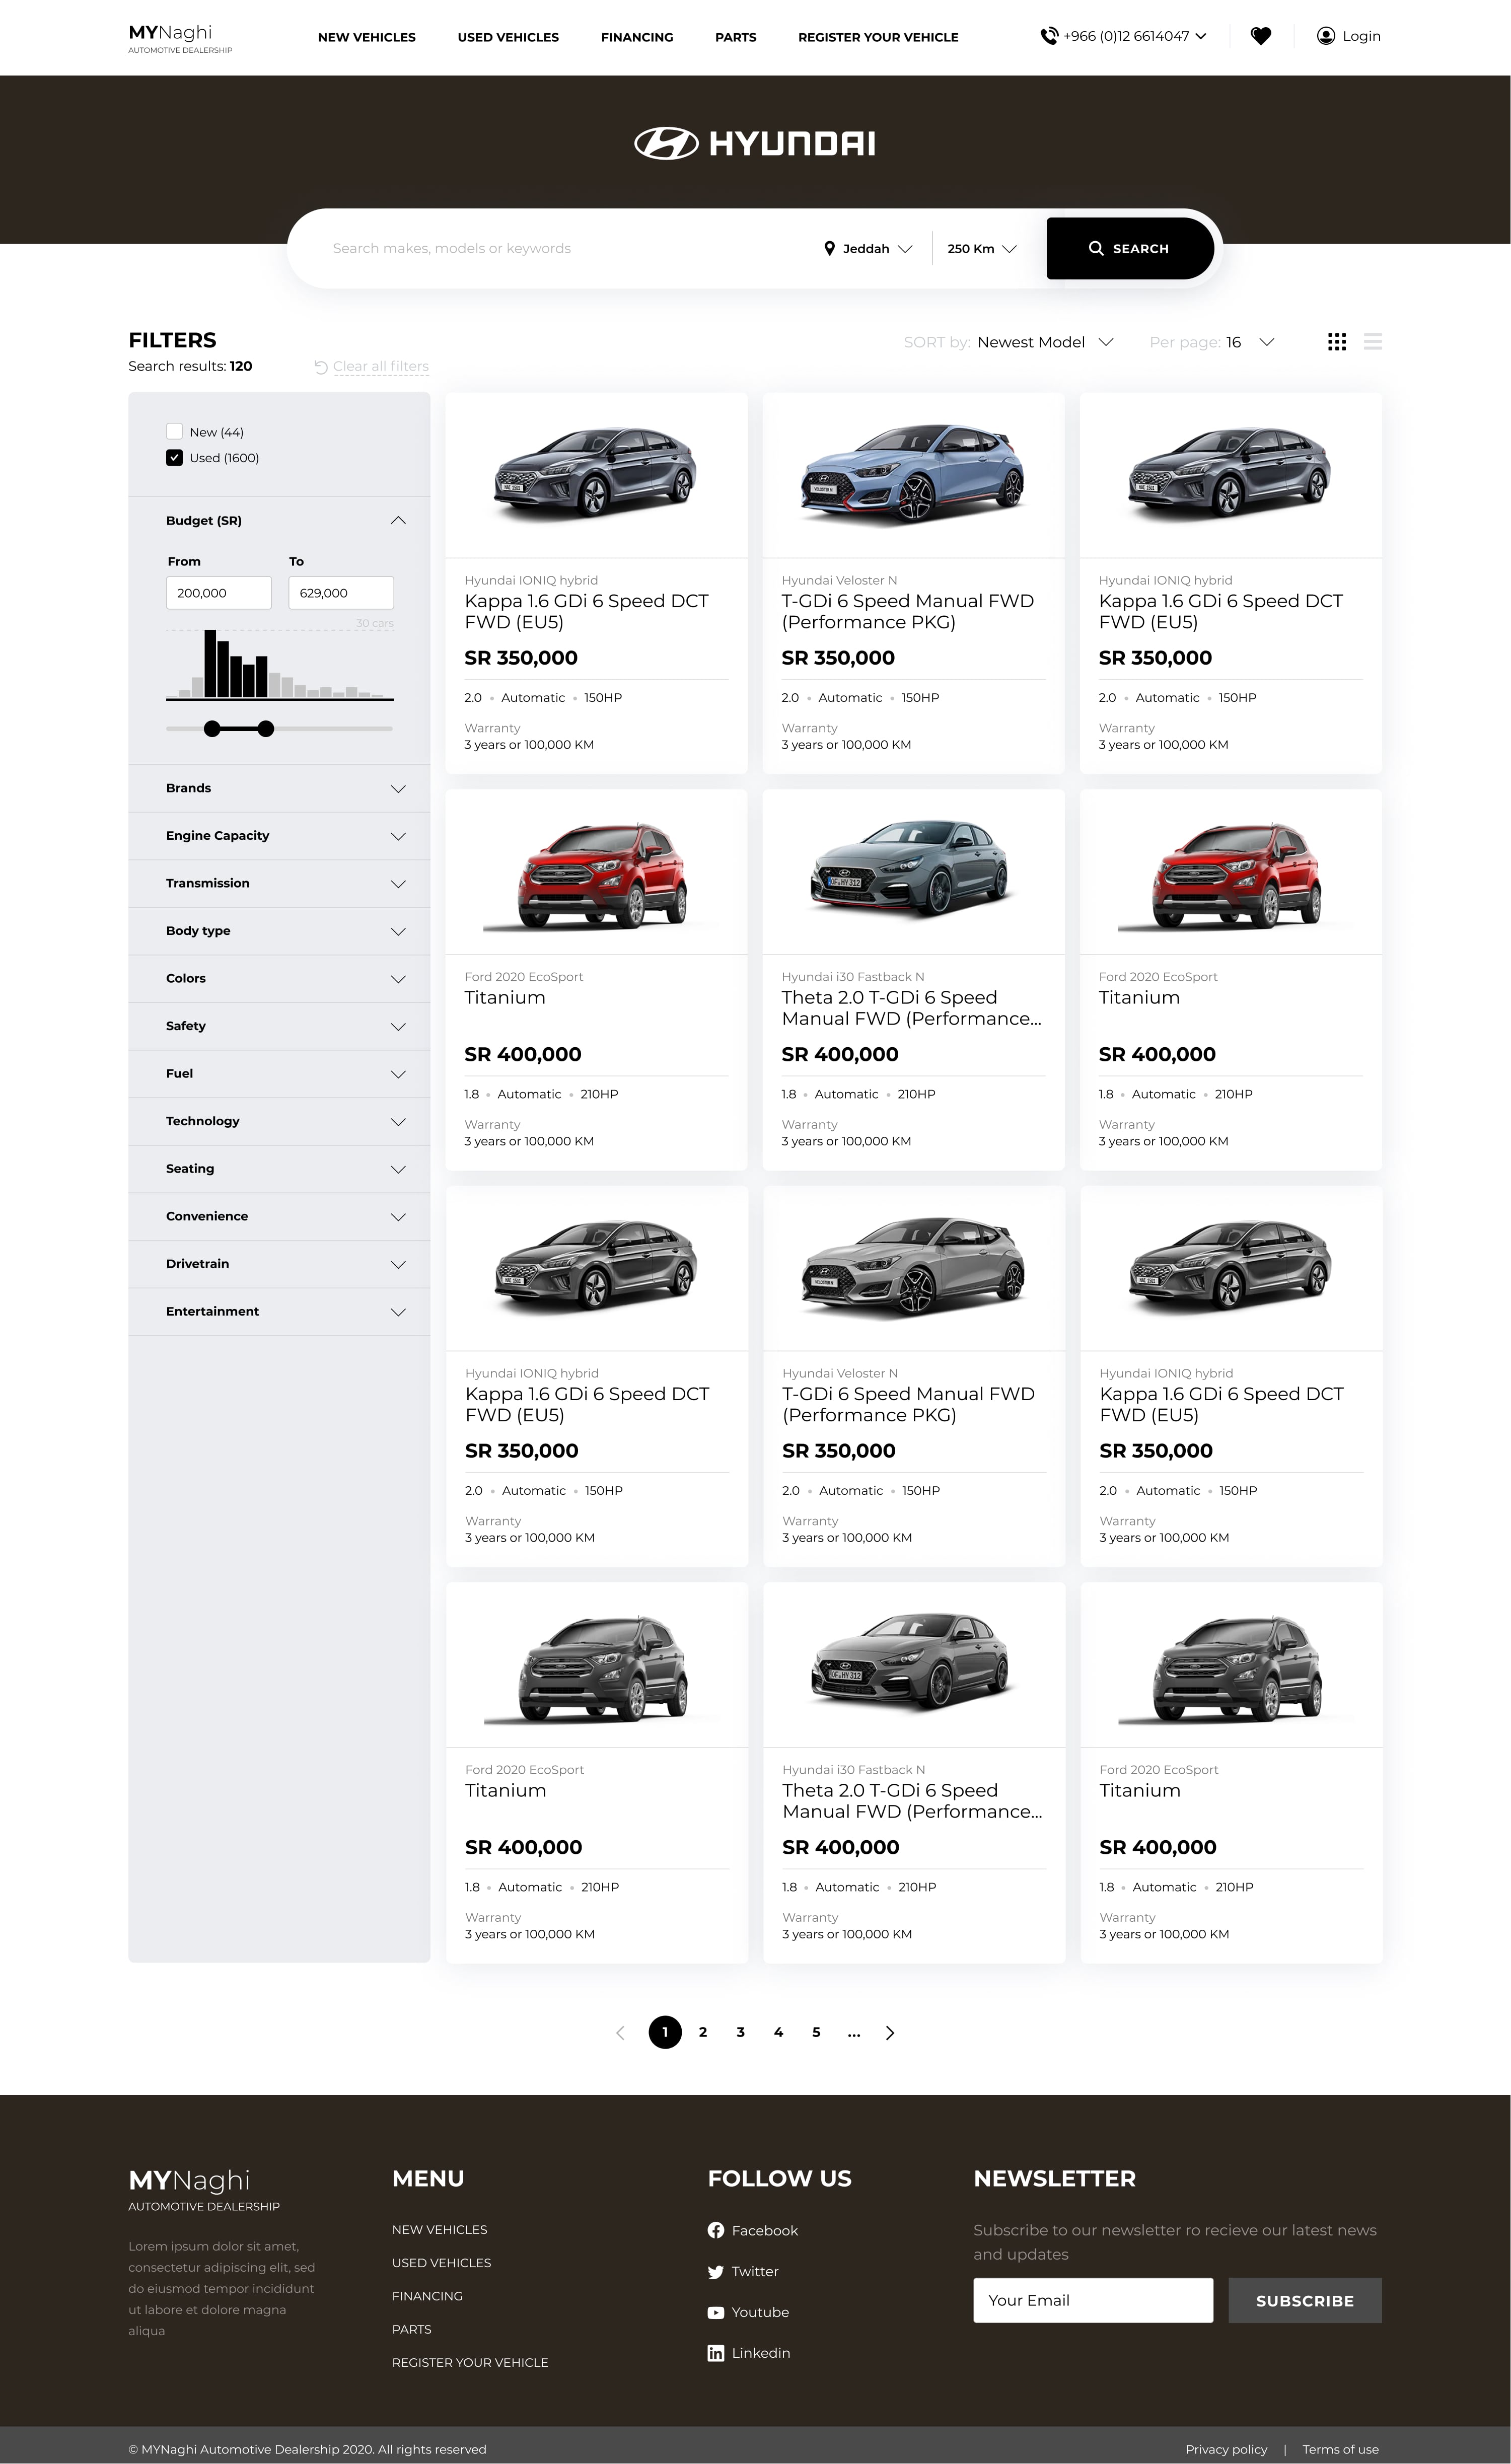1511x2464 pixels.
Task: Click the location pin icon next to Jeddah
Action: pos(829,248)
